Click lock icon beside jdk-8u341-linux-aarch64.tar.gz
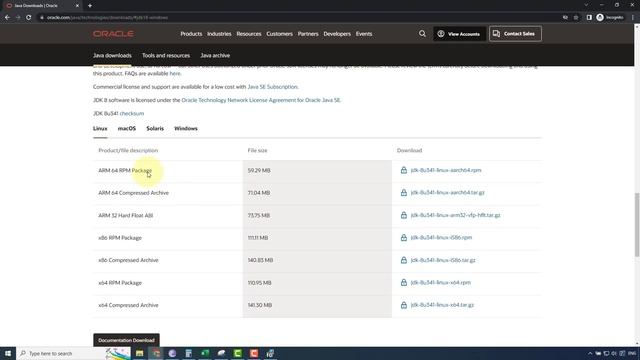The image size is (640, 360). tap(404, 193)
